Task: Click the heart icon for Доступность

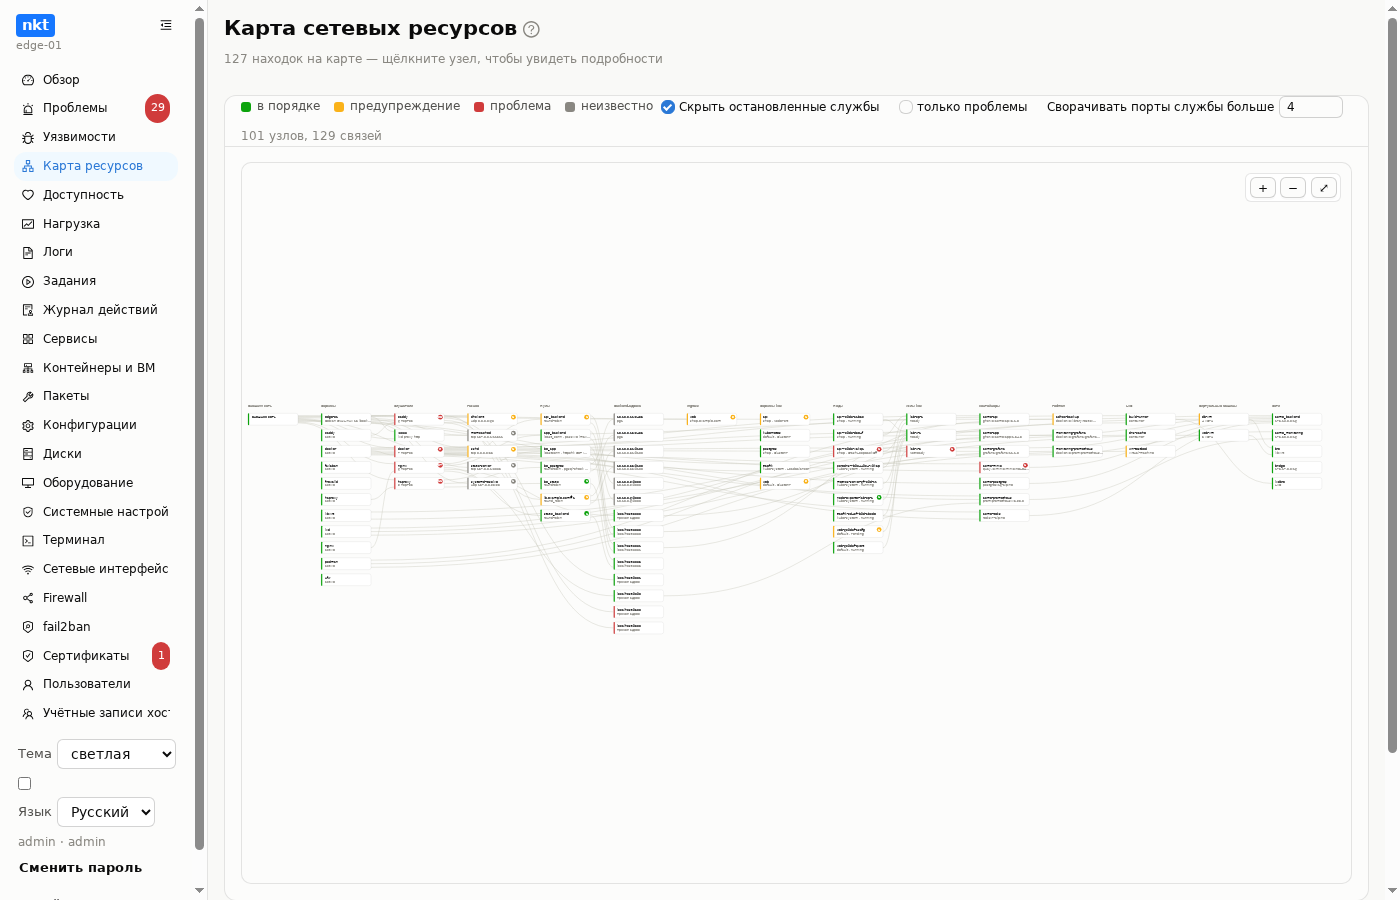Action: pyautogui.click(x=28, y=195)
